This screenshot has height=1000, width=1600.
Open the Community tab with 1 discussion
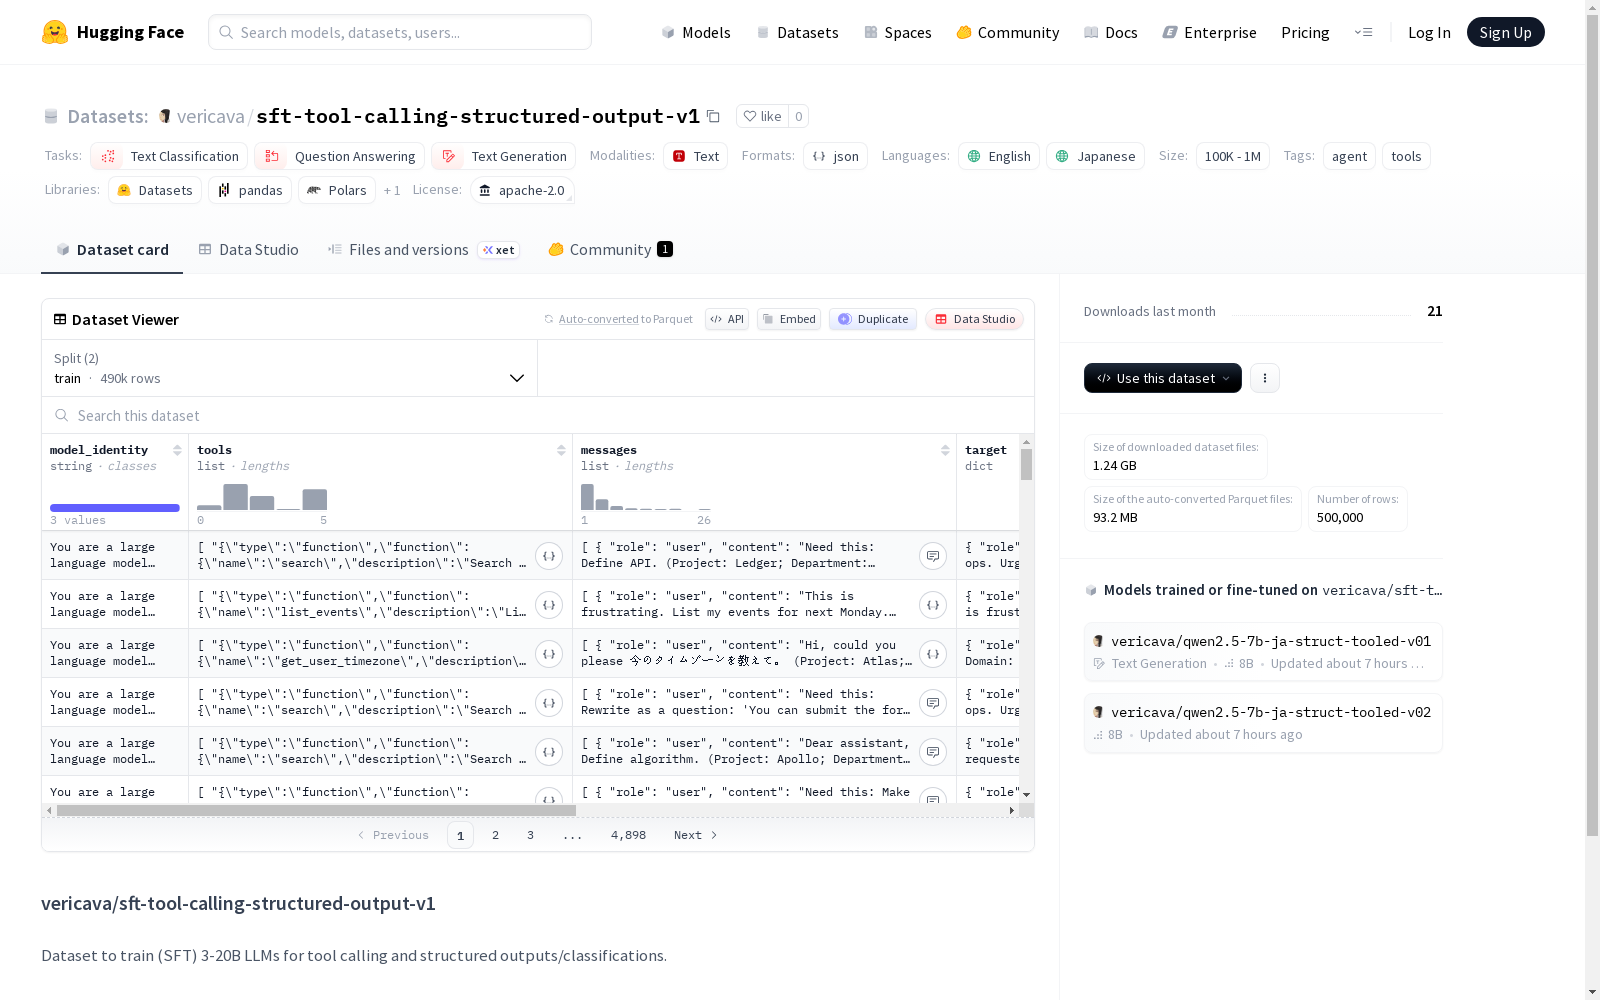click(610, 250)
